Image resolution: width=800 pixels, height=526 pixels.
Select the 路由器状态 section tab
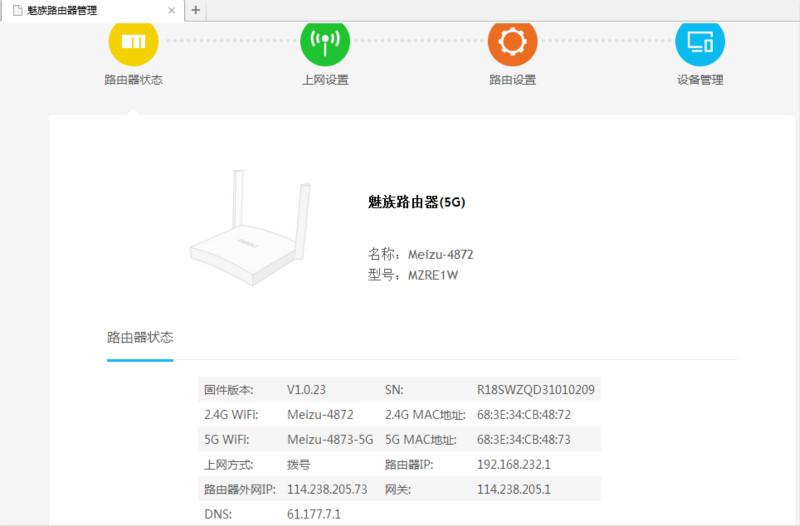(x=140, y=337)
